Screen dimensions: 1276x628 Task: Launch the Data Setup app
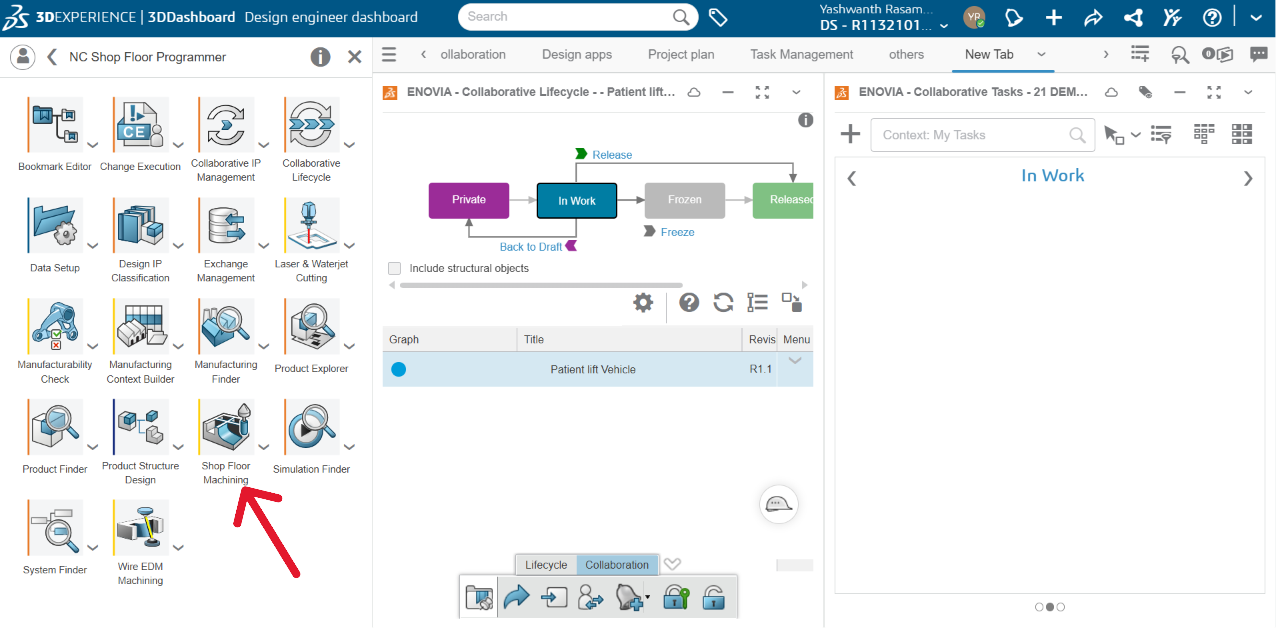(x=55, y=225)
